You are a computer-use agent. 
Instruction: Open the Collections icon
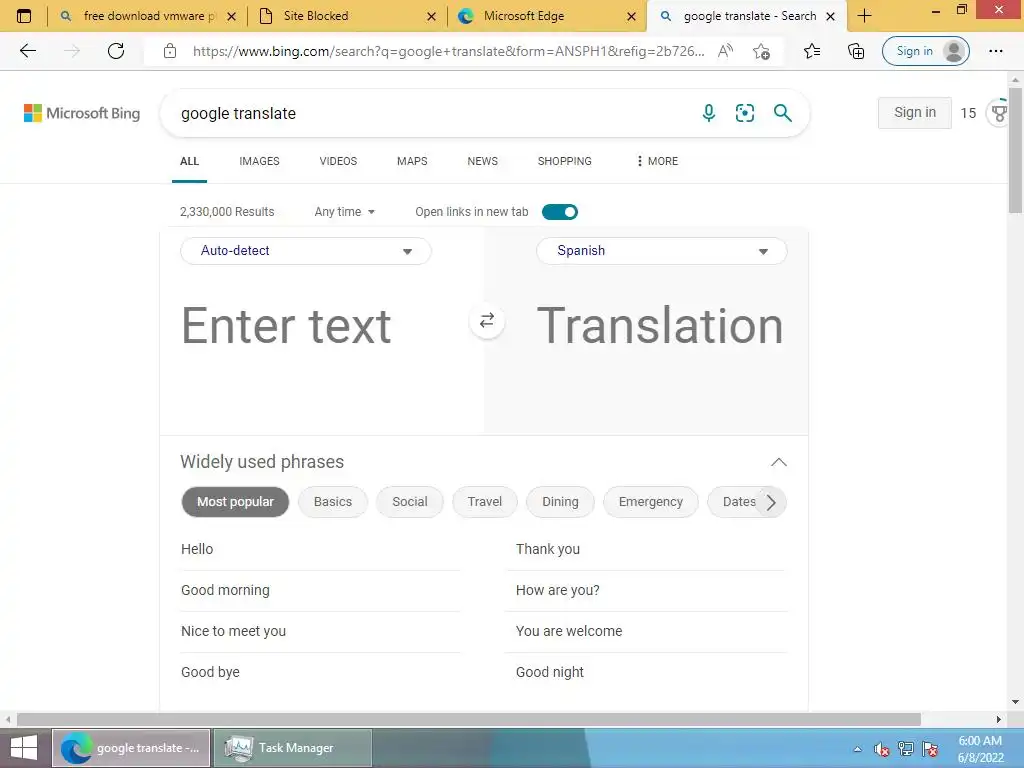(856, 51)
